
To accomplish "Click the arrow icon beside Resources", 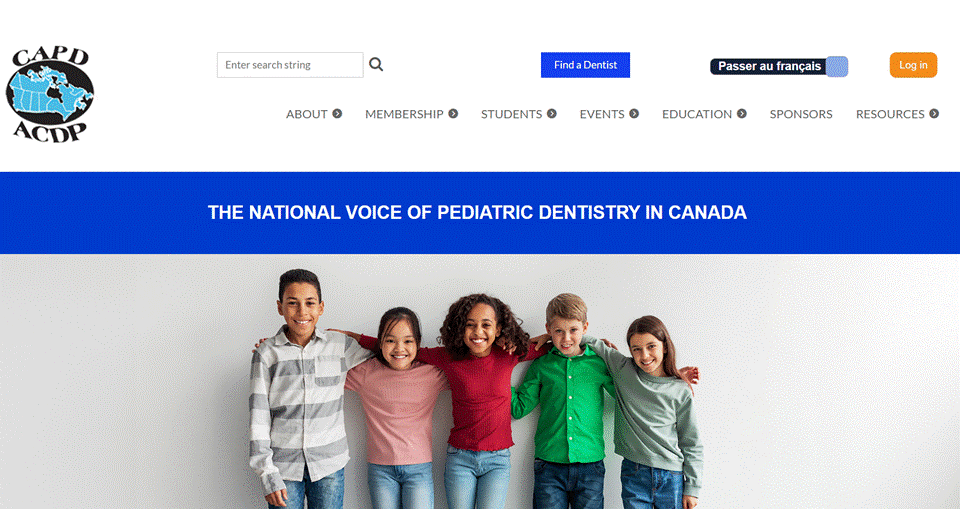I will (934, 113).
